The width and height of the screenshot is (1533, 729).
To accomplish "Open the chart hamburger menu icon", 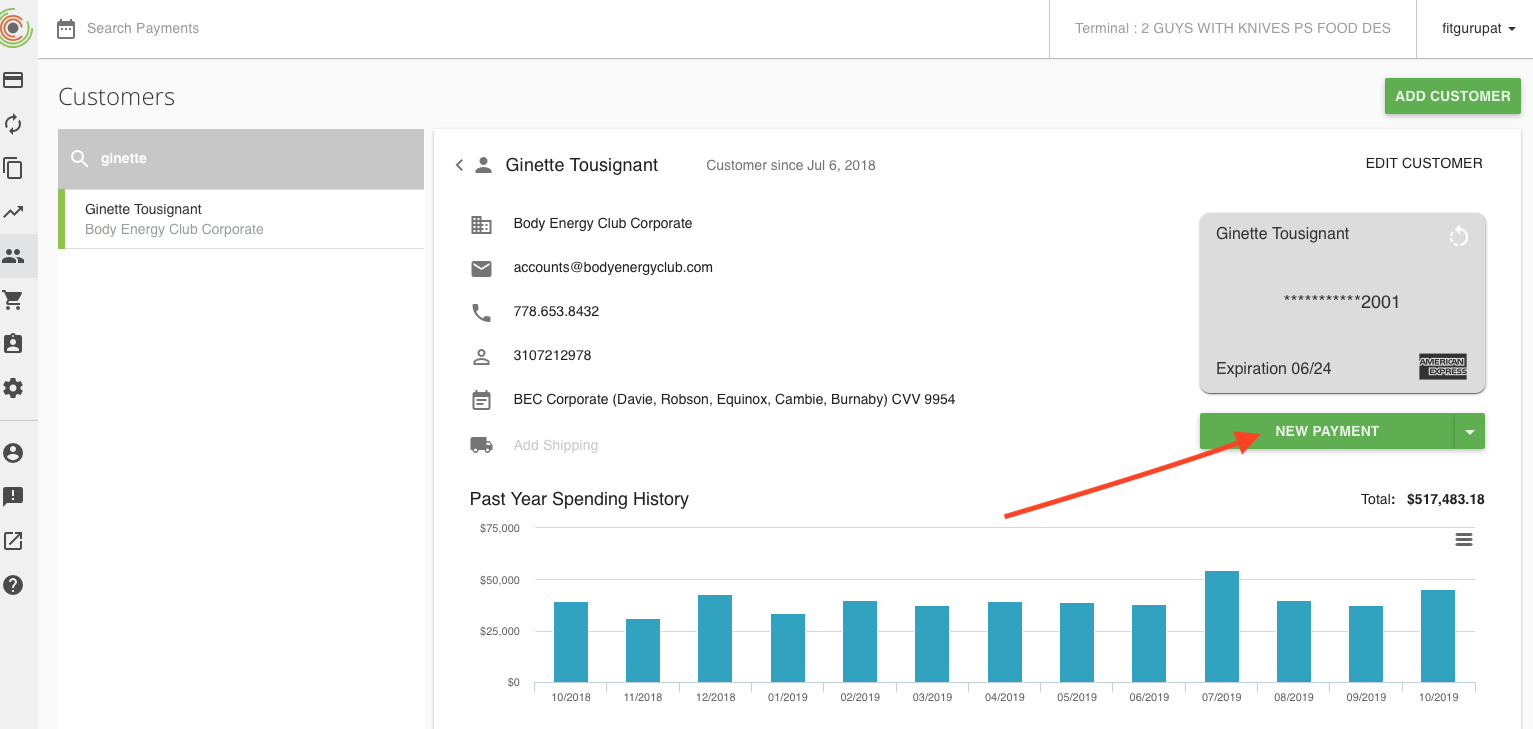I will (x=1464, y=540).
